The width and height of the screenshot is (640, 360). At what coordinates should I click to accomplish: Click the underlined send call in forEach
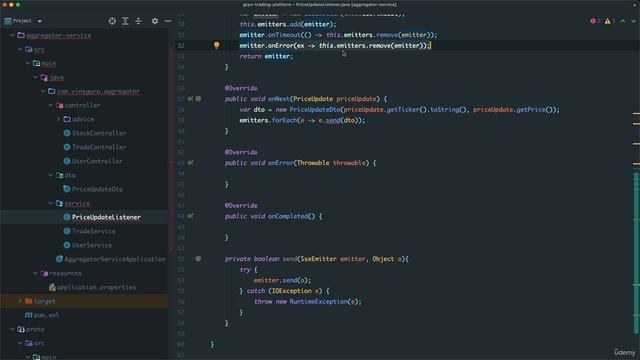coord(333,120)
